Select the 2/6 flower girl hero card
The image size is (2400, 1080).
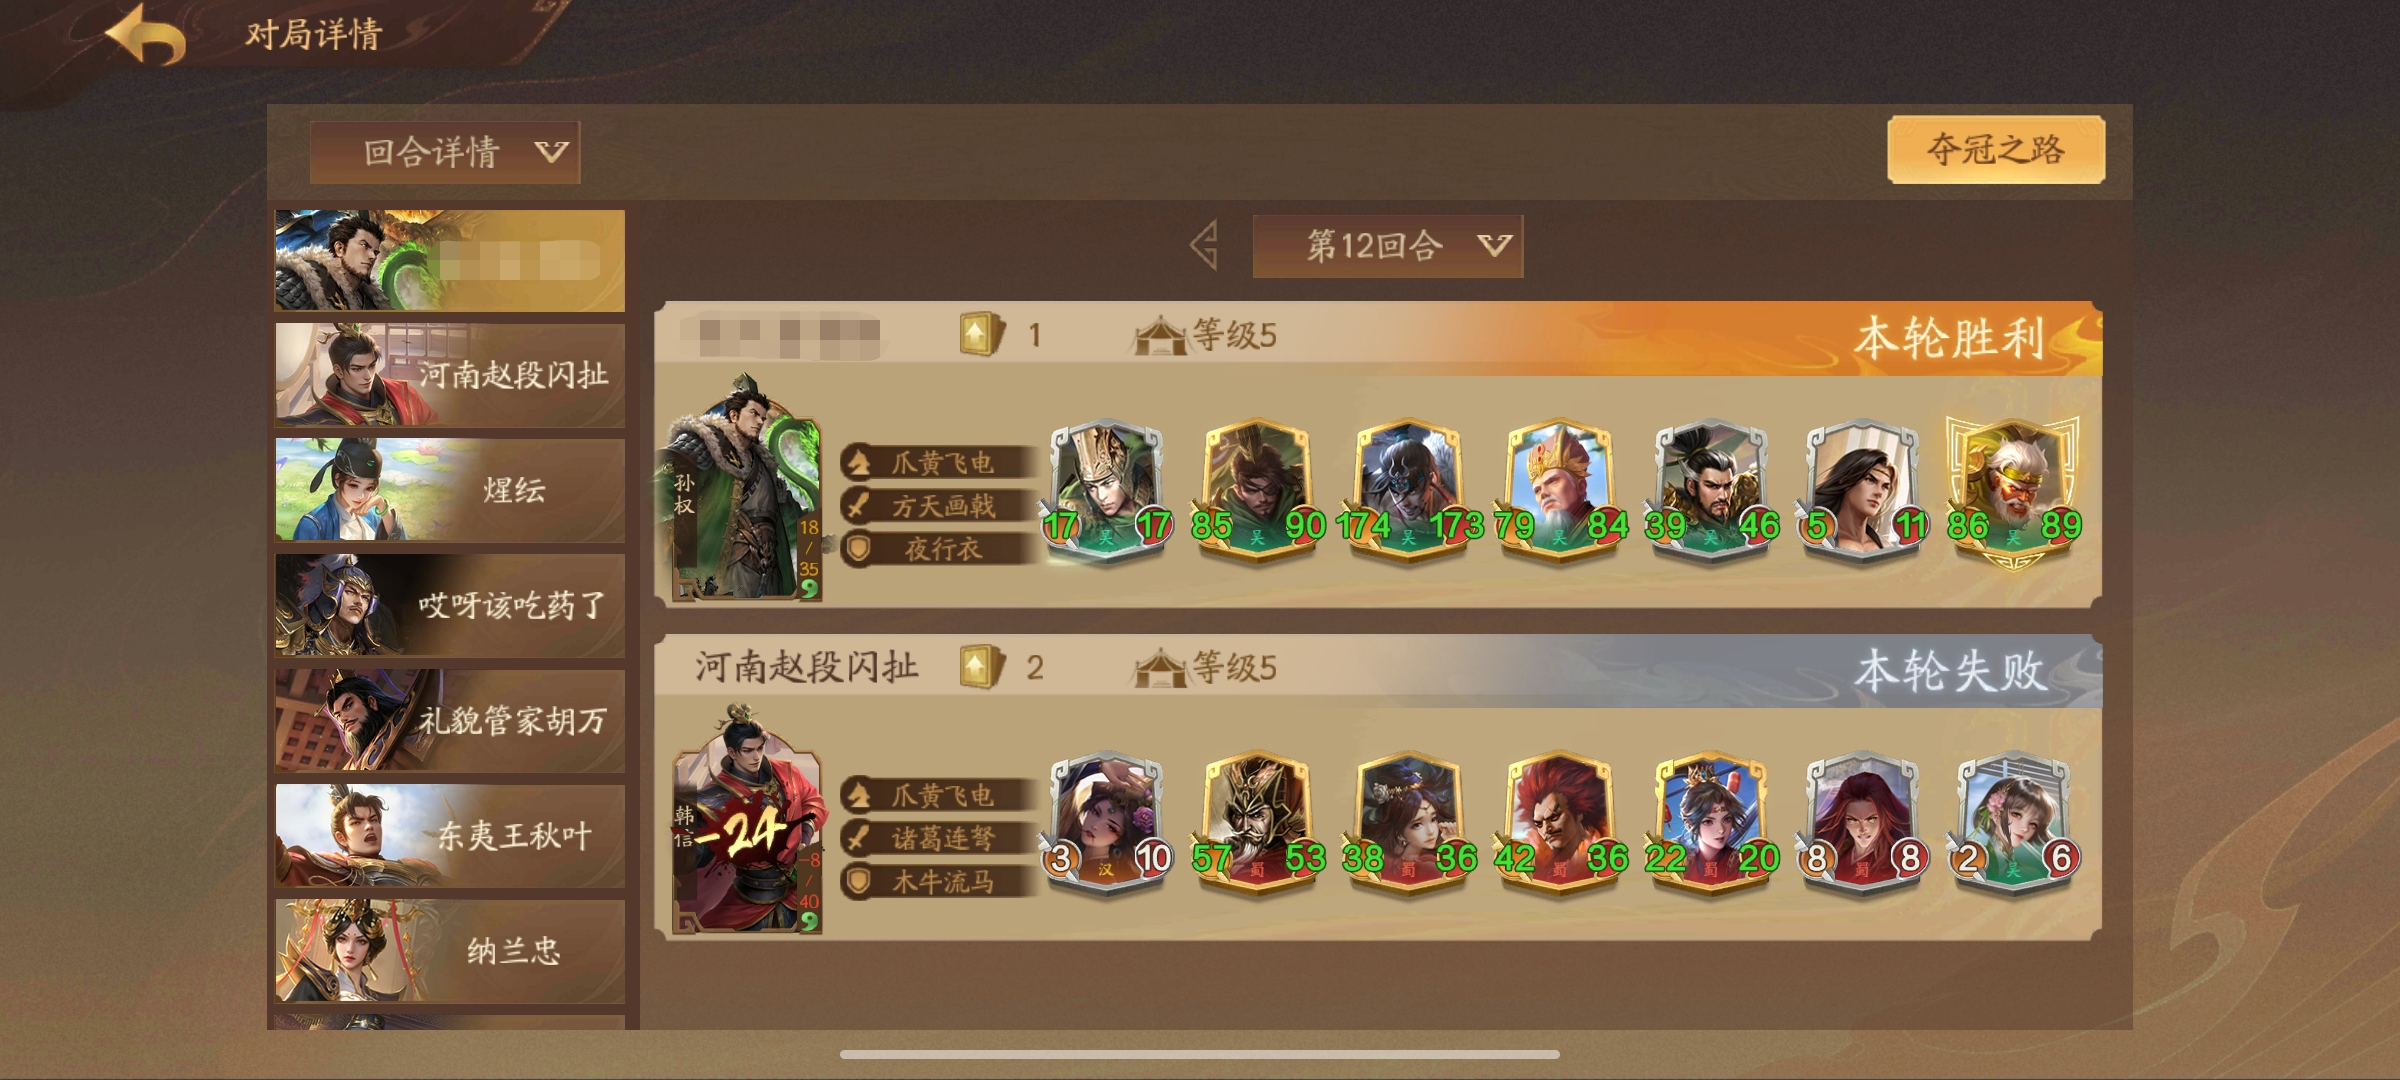pyautogui.click(x=2013, y=824)
